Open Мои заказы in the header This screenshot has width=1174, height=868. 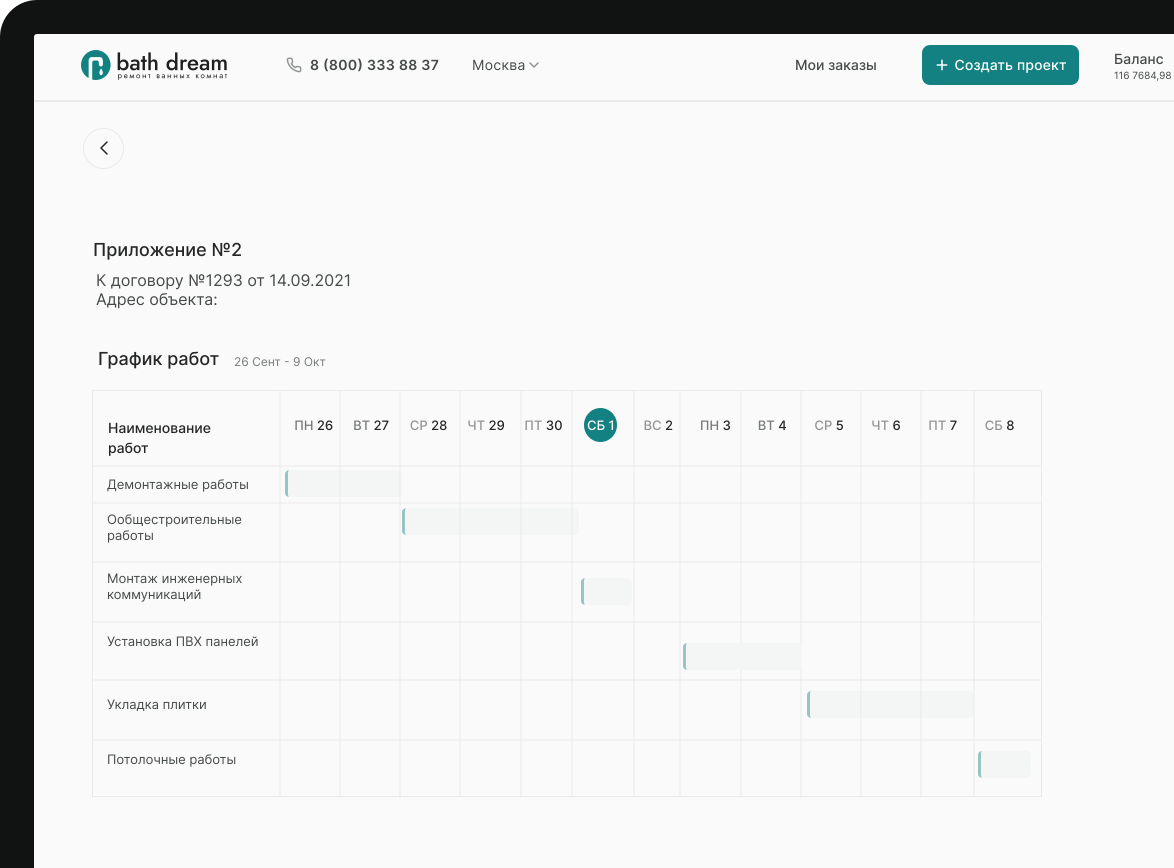[835, 65]
